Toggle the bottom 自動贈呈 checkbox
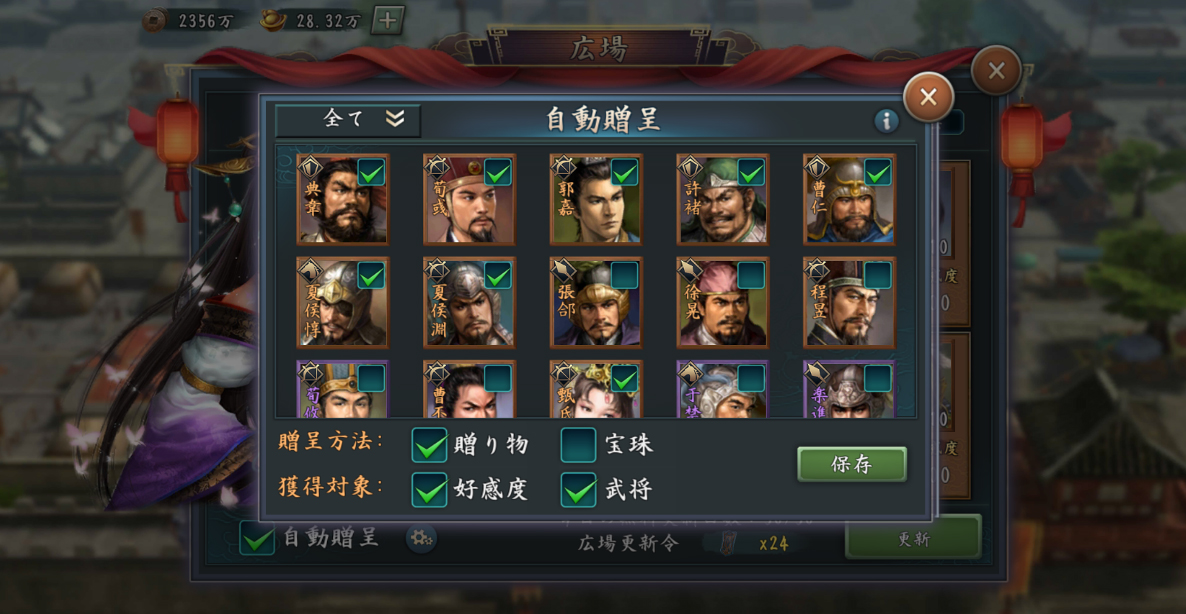Screen dimensions: 1186x614 pyautogui.click(x=257, y=538)
